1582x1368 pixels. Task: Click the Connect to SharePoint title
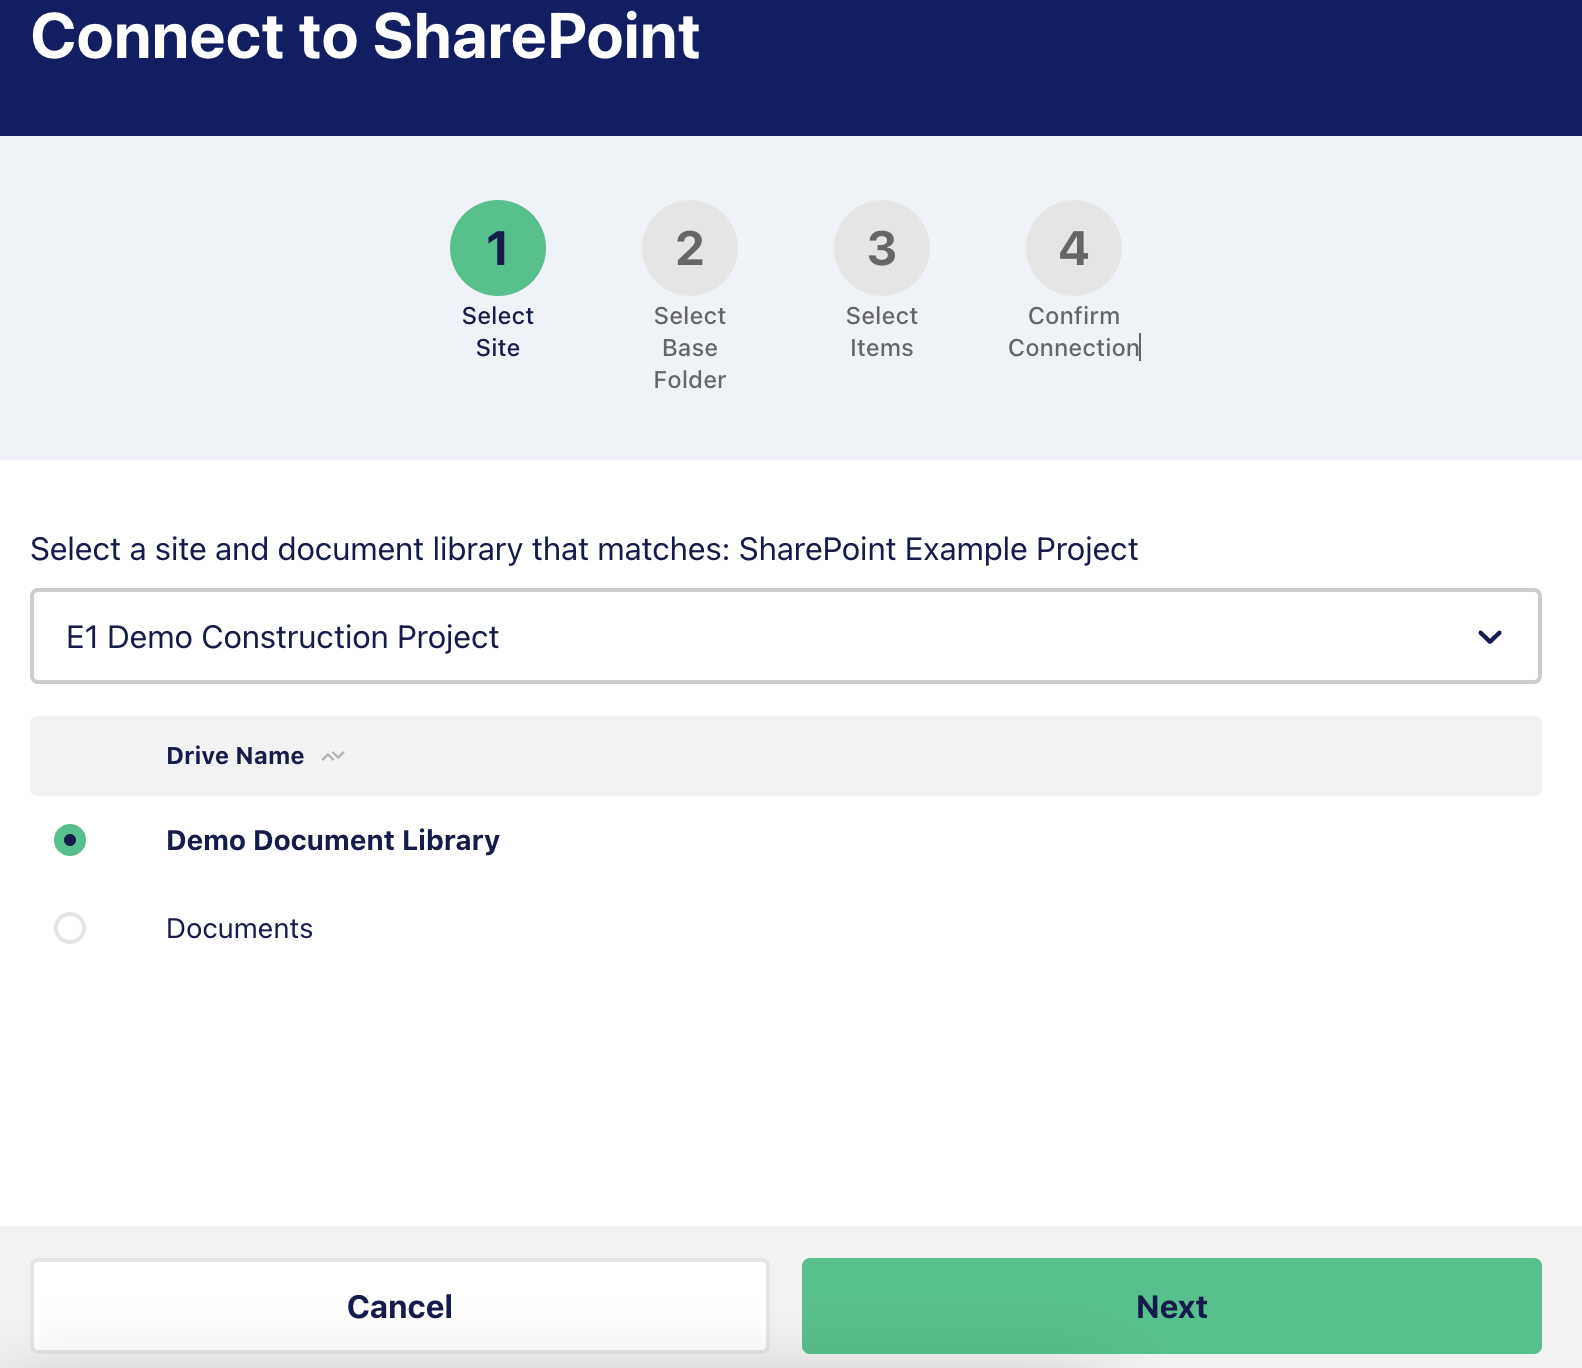click(365, 36)
